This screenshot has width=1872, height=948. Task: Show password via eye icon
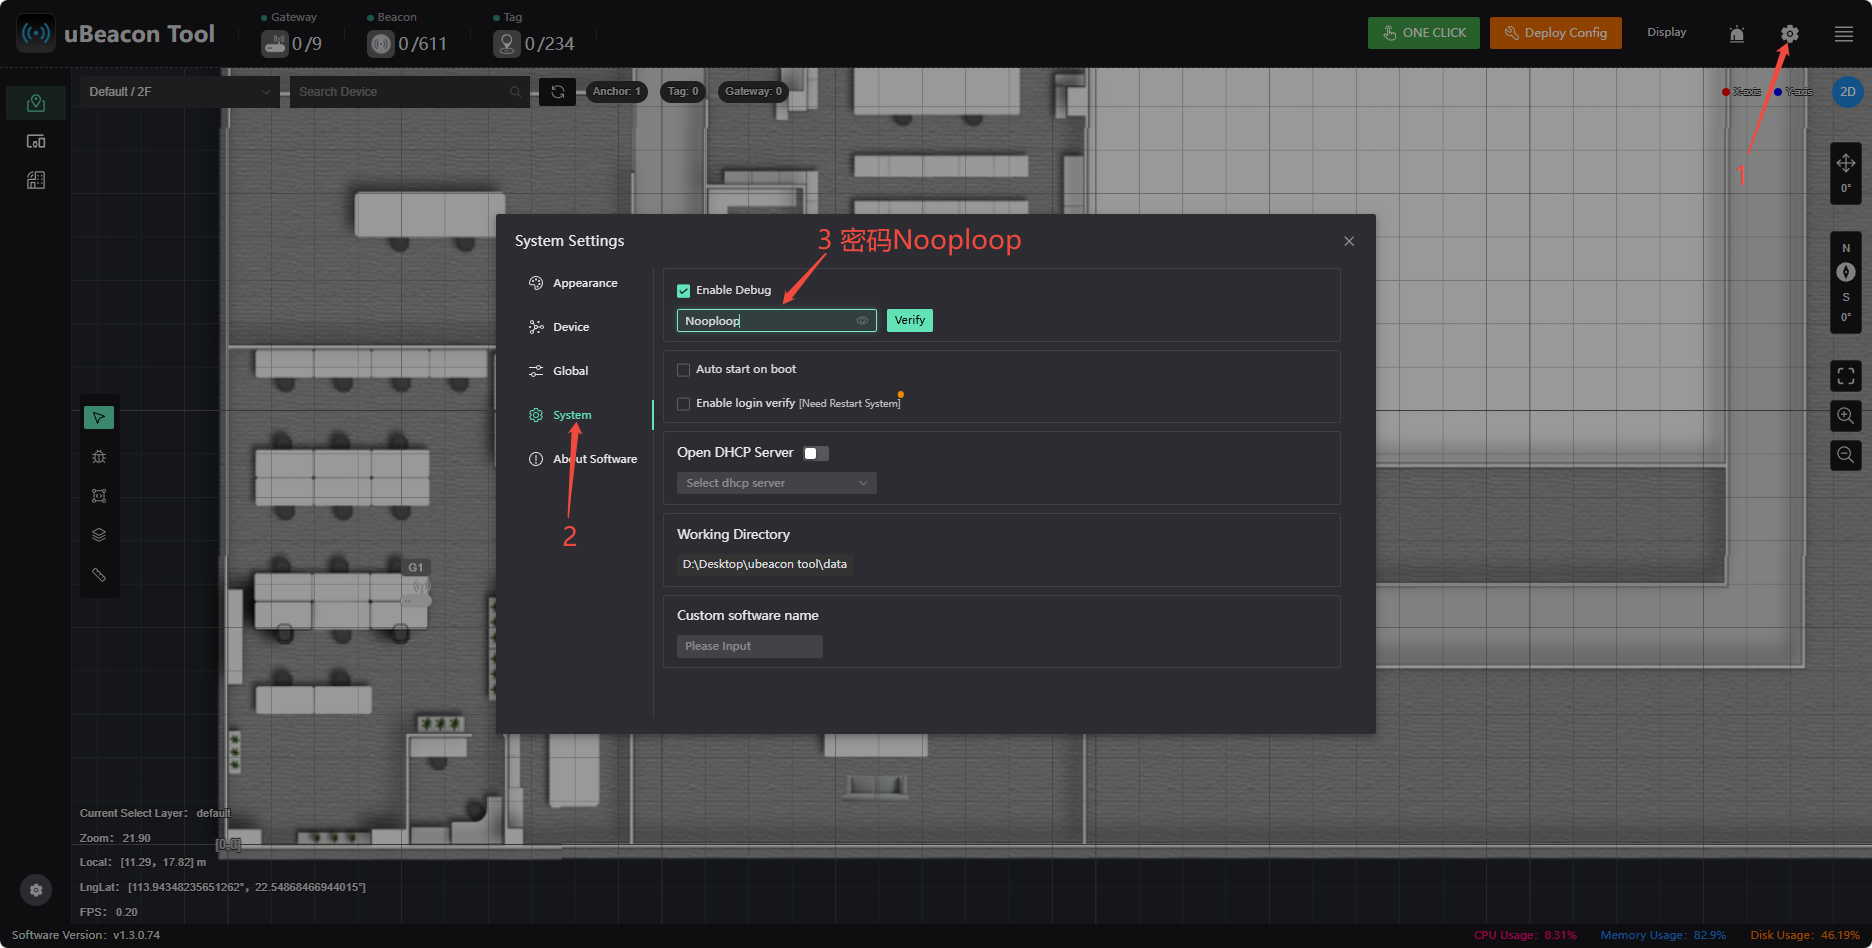[862, 321]
